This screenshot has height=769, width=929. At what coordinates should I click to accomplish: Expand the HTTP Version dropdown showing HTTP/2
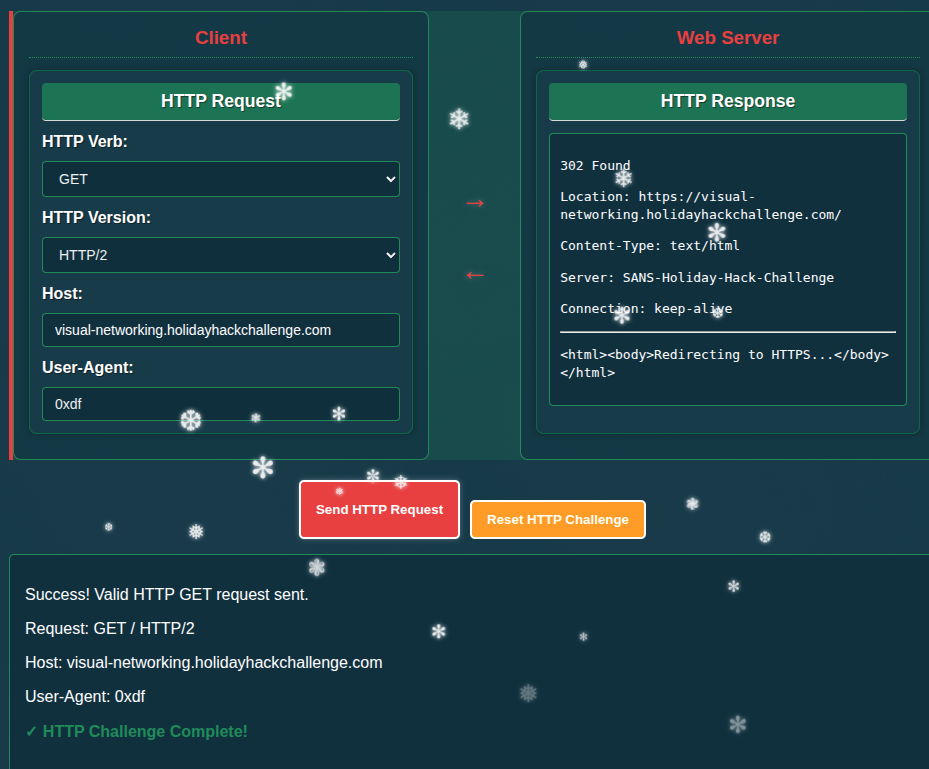tap(220, 255)
